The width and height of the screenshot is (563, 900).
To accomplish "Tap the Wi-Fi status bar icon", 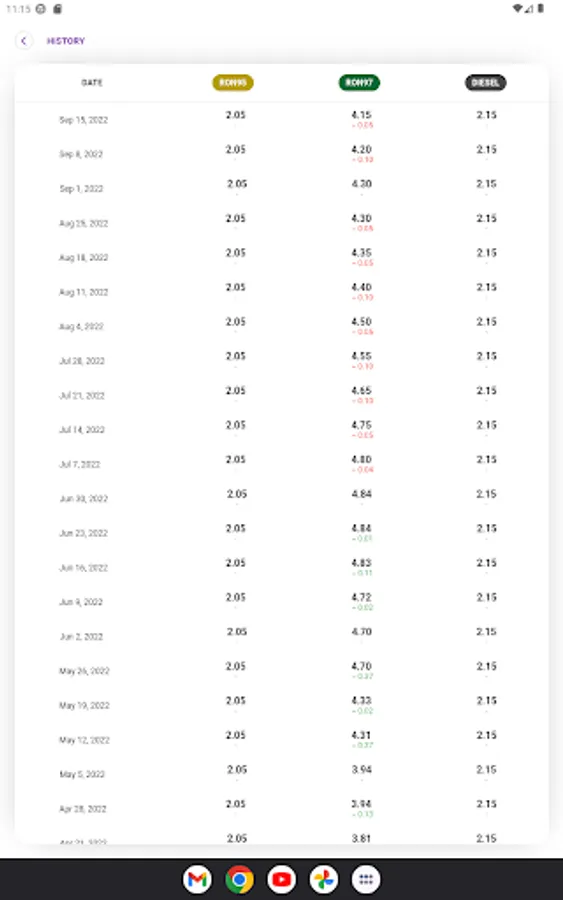I will 517,9.
